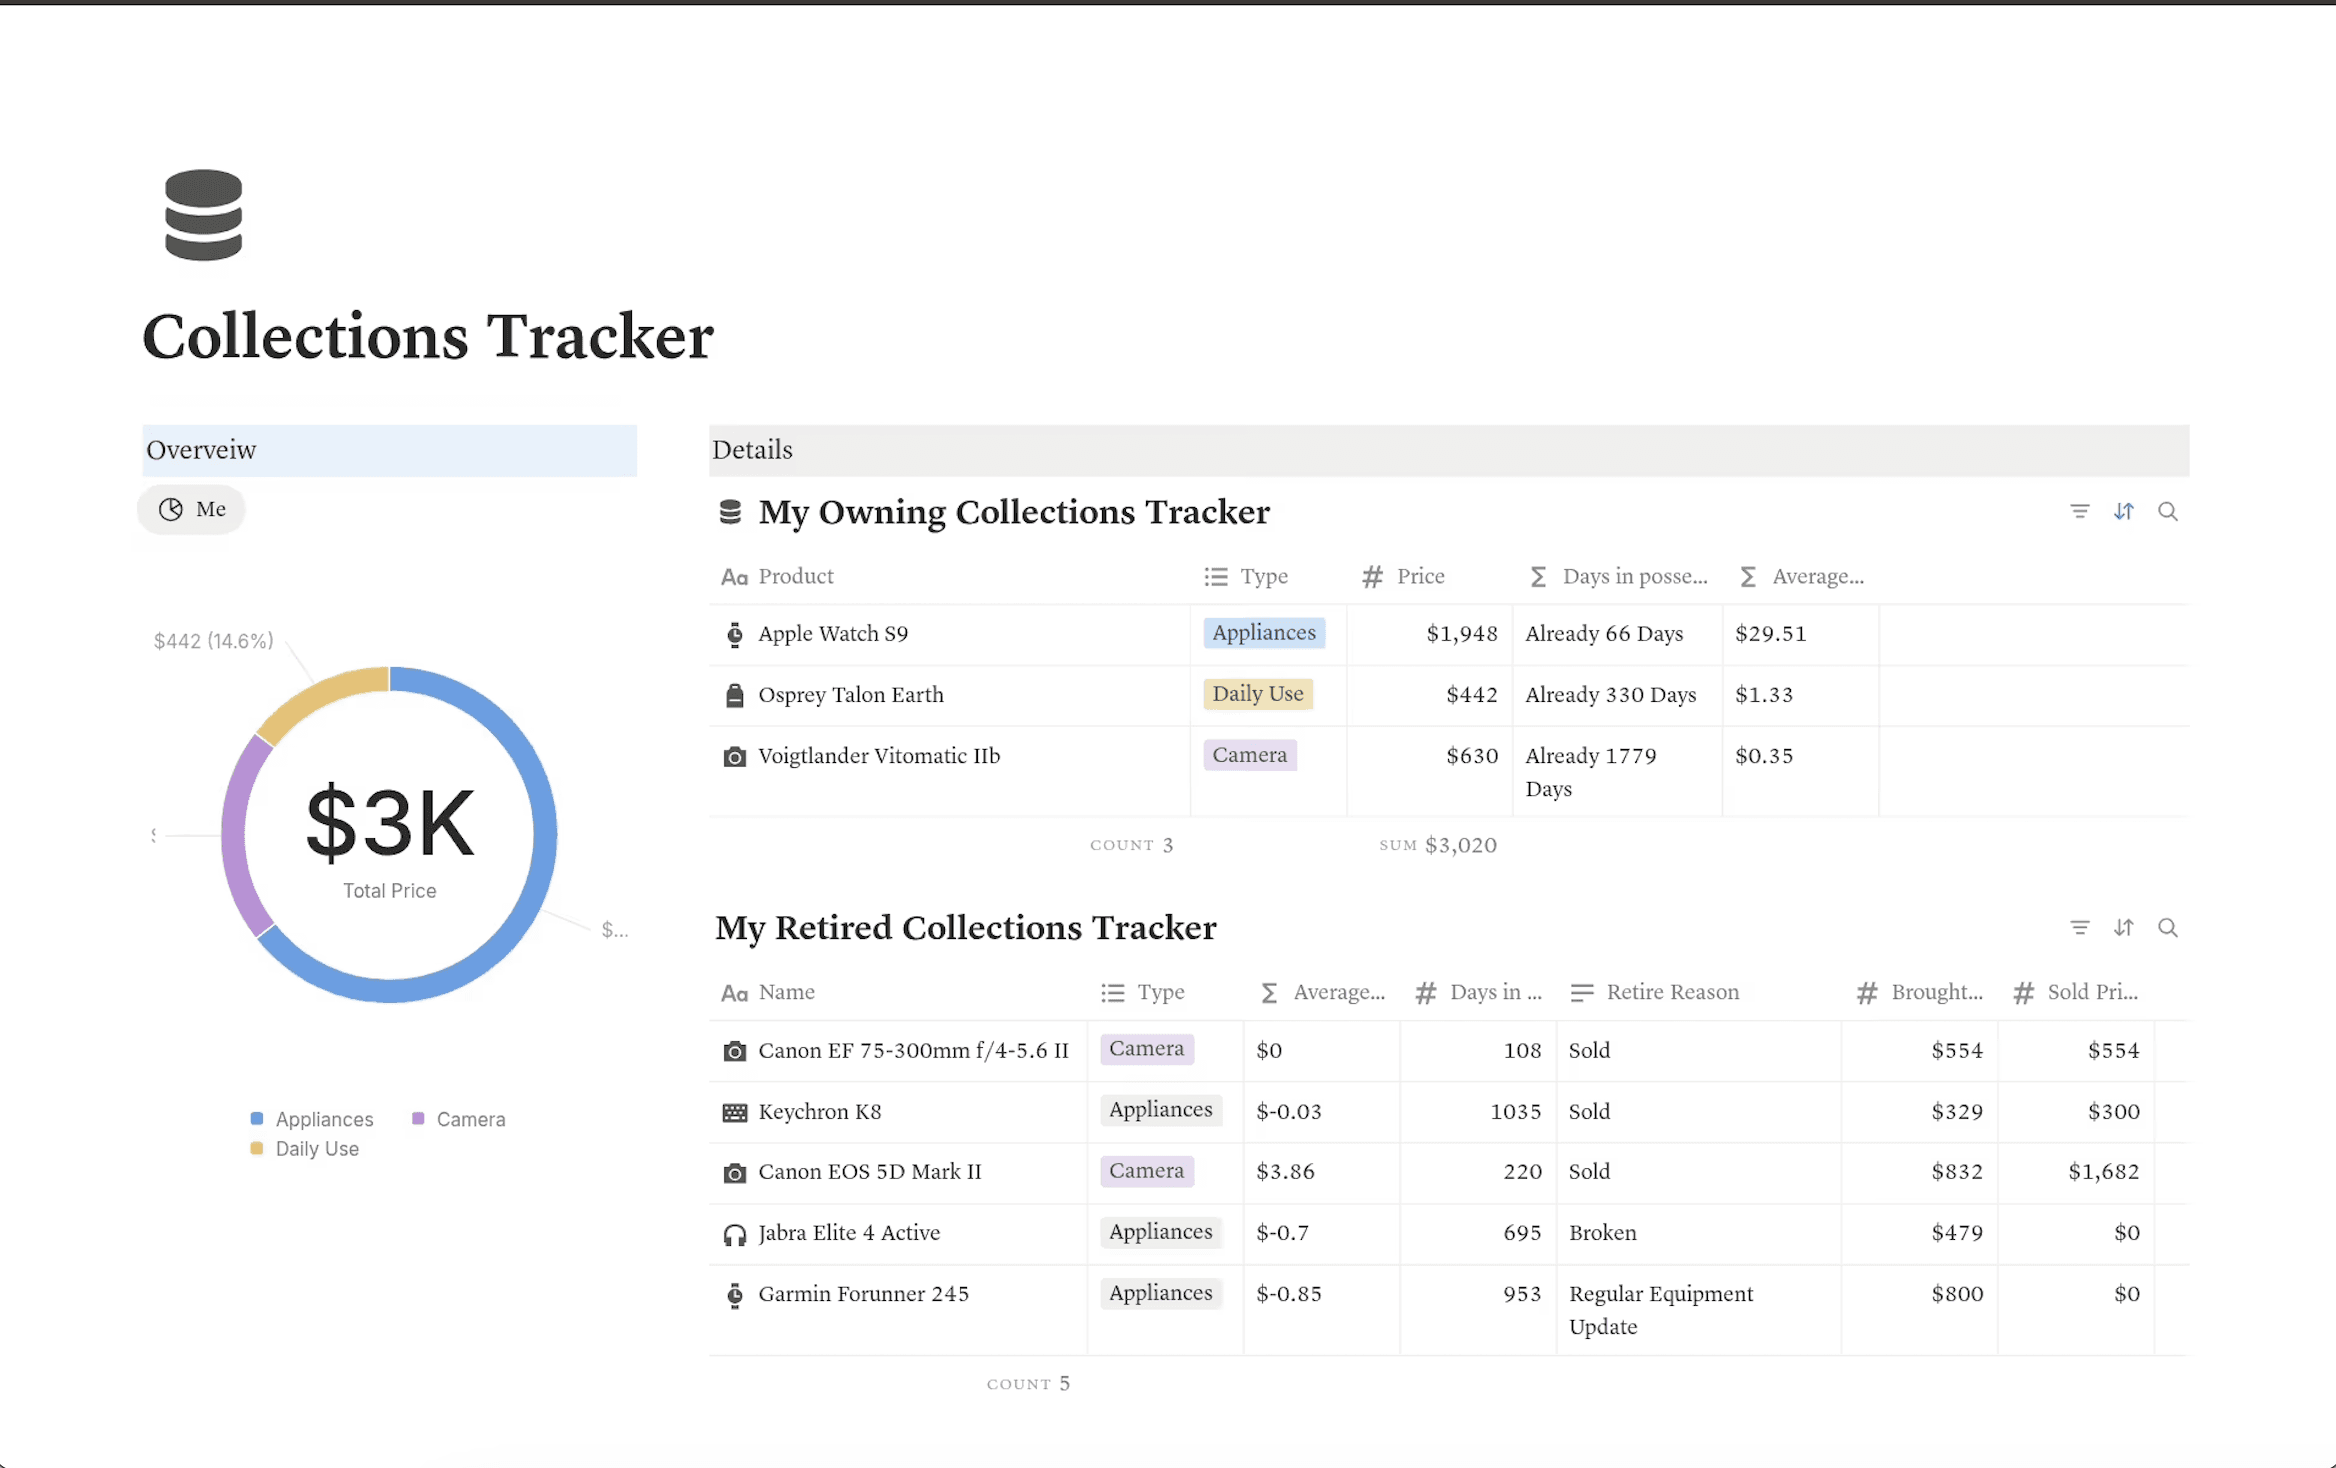Image resolution: width=2336 pixels, height=1468 pixels.
Task: Select the Osprey Talon Earth product name cell
Action: click(x=850, y=694)
